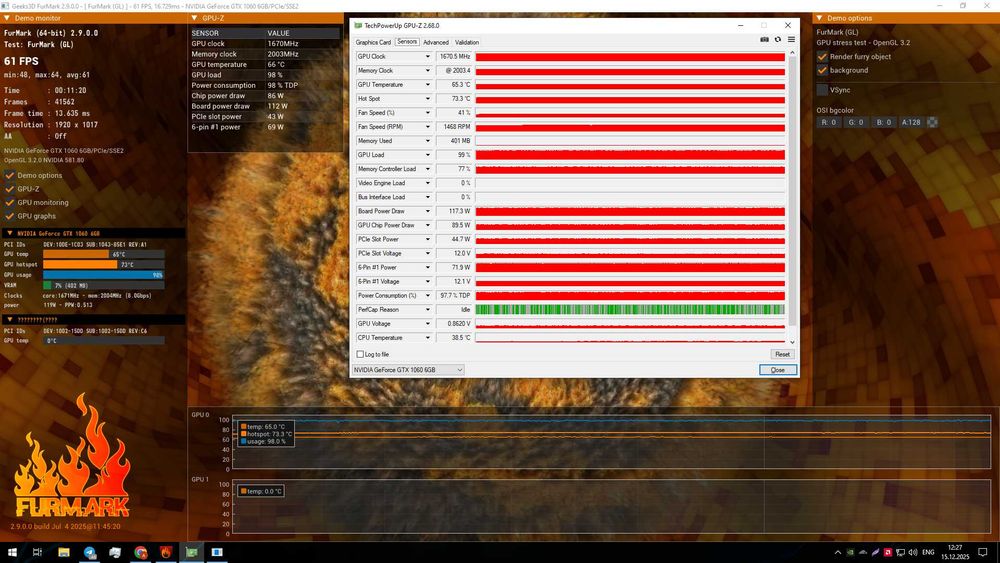This screenshot has width=1000, height=563.
Task: Toggle the GPU graphs checkbox
Action: click(x=10, y=216)
